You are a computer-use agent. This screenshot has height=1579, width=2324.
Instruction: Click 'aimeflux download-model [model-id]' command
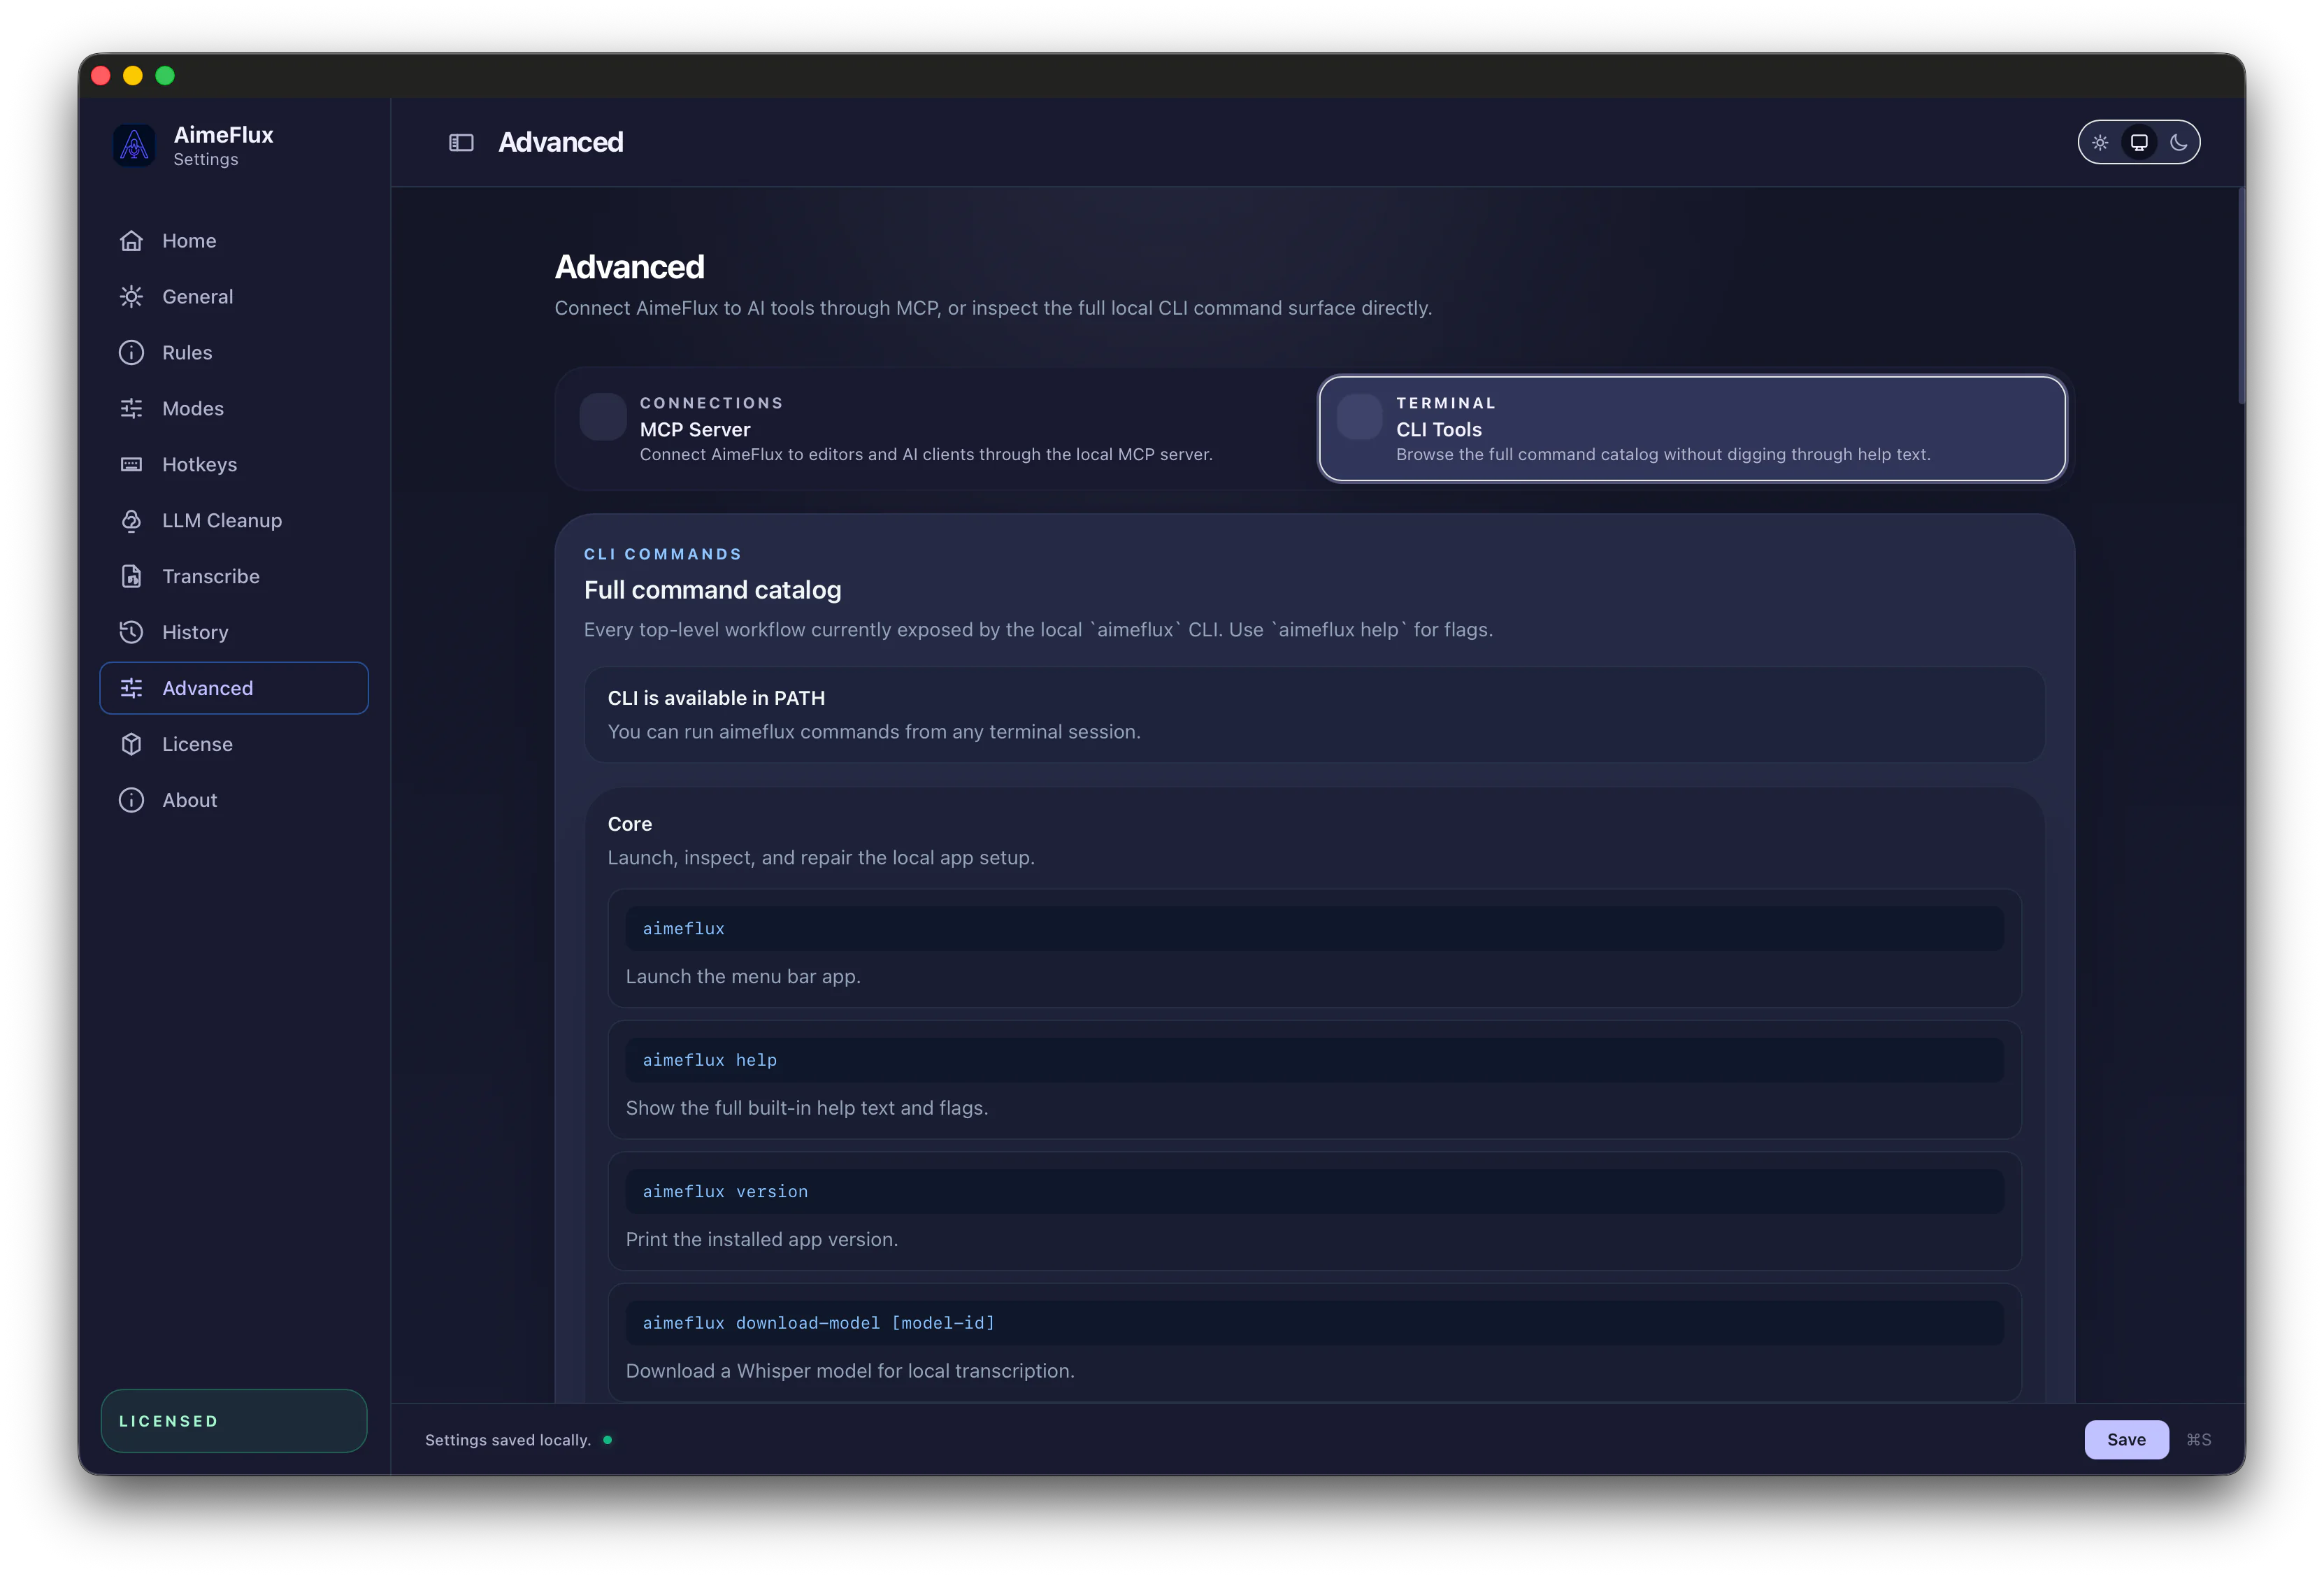1314,1323
